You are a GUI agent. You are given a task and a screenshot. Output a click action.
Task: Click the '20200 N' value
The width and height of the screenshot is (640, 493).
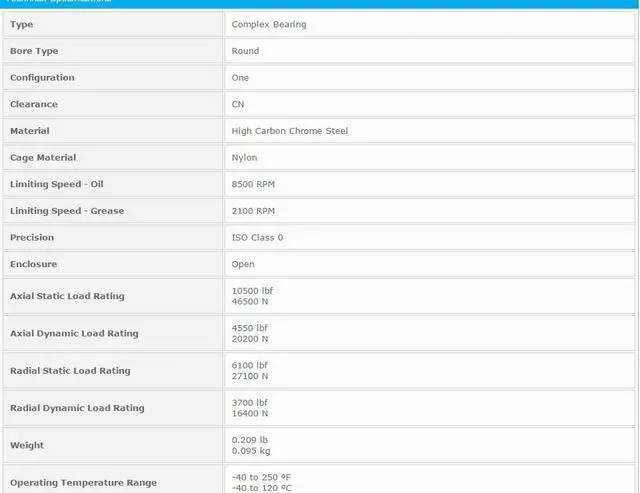click(249, 338)
